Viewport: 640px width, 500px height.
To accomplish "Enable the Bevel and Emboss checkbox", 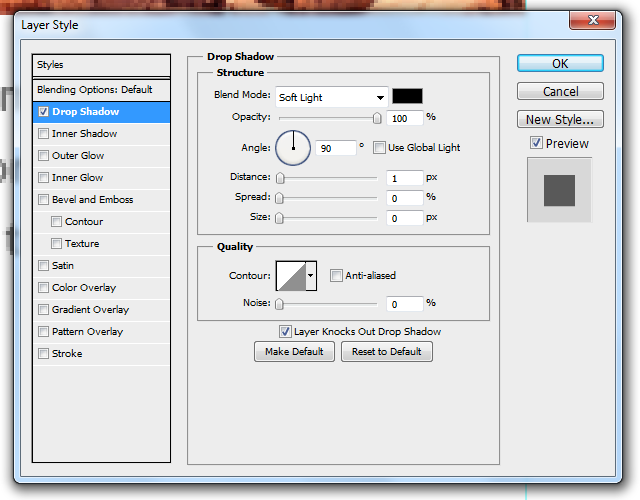I will coord(43,200).
